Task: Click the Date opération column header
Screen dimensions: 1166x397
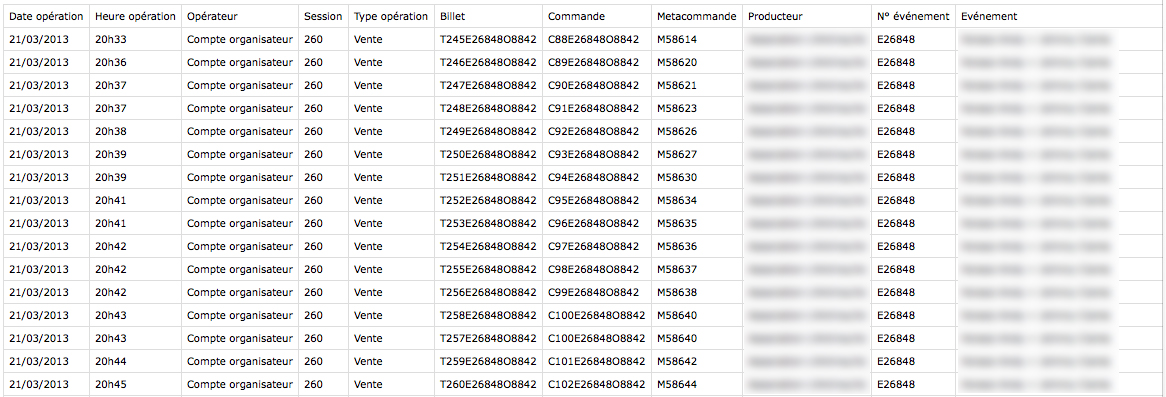Action: [46, 16]
